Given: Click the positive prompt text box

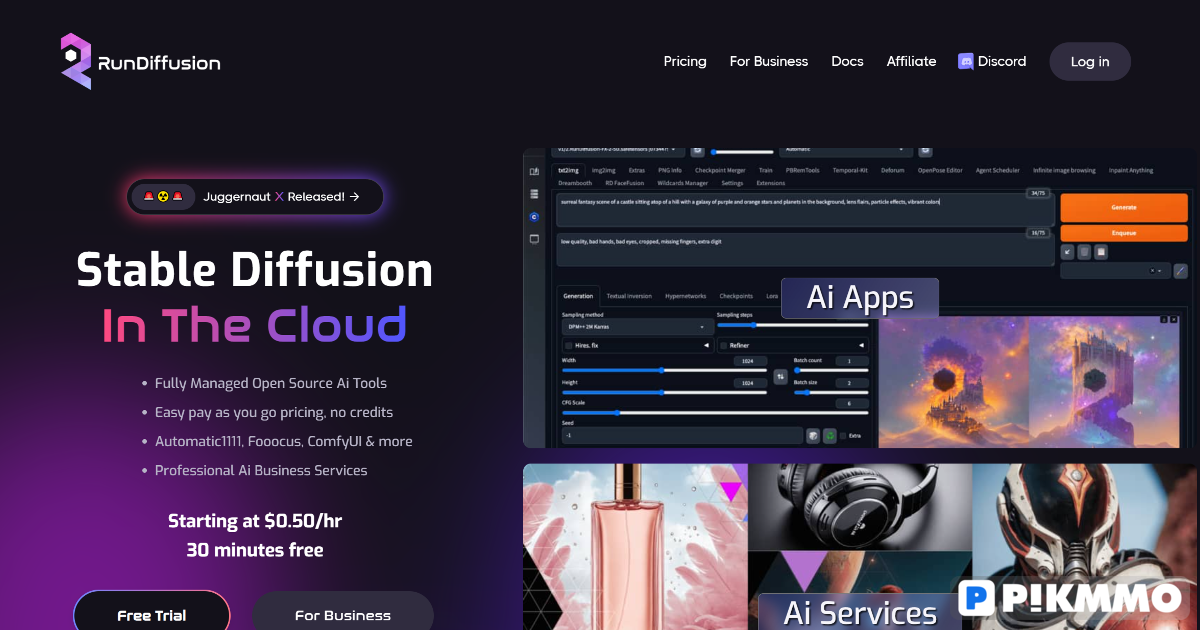Looking at the screenshot, I should (805, 210).
